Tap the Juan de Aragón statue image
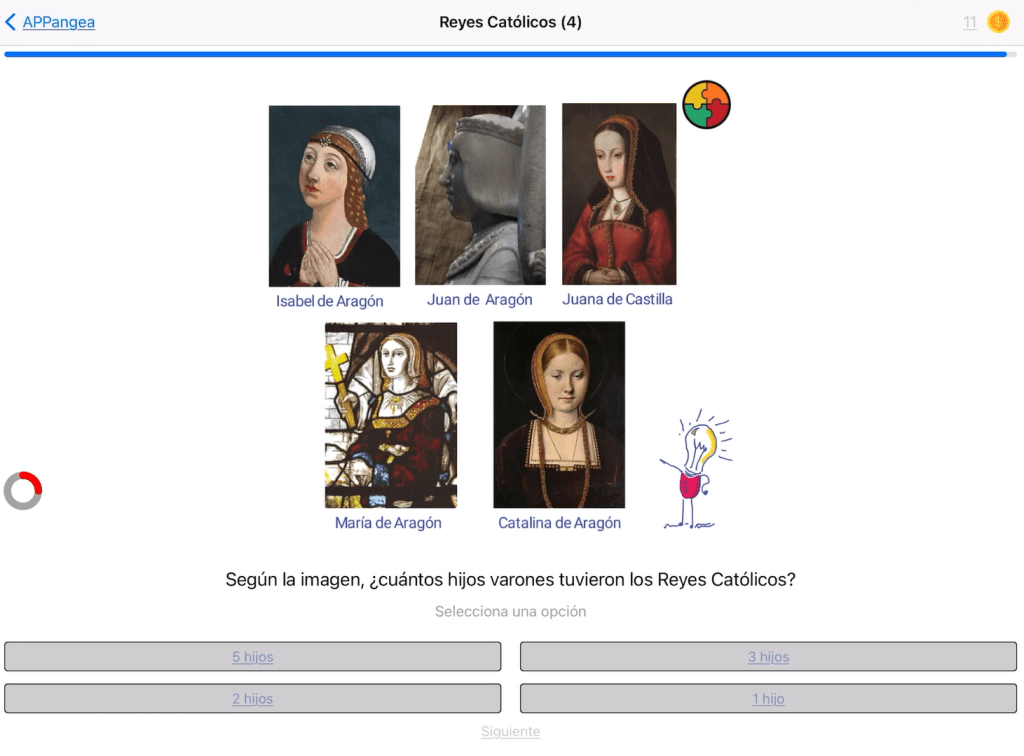Viewport: 1024px width, 756px height. (x=480, y=195)
